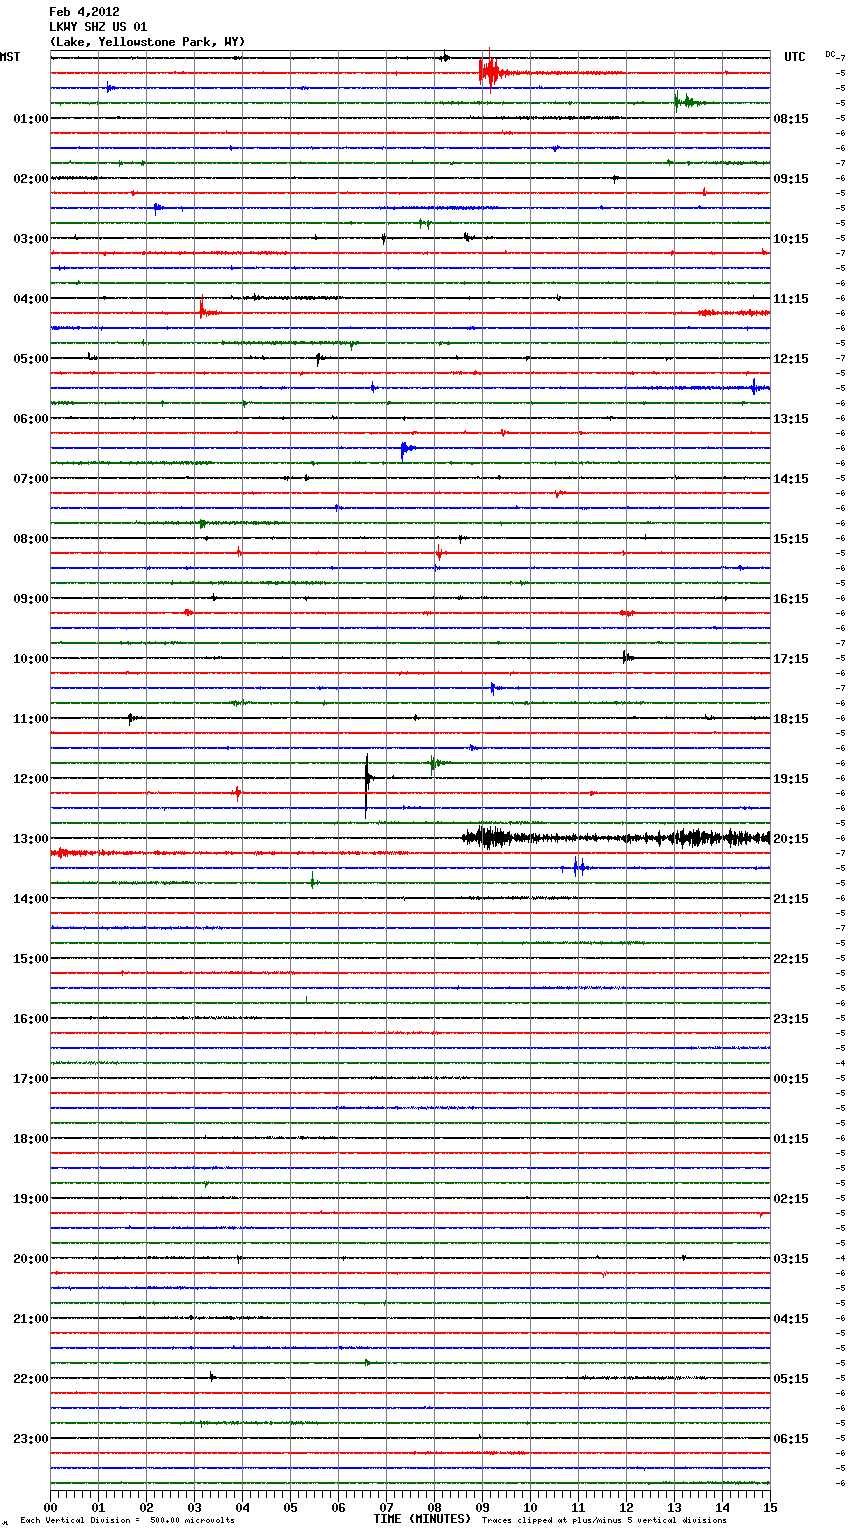Screen dimensions: 850x1534
Task: Click the '09' minute axis tick label
Action: tap(482, 1506)
